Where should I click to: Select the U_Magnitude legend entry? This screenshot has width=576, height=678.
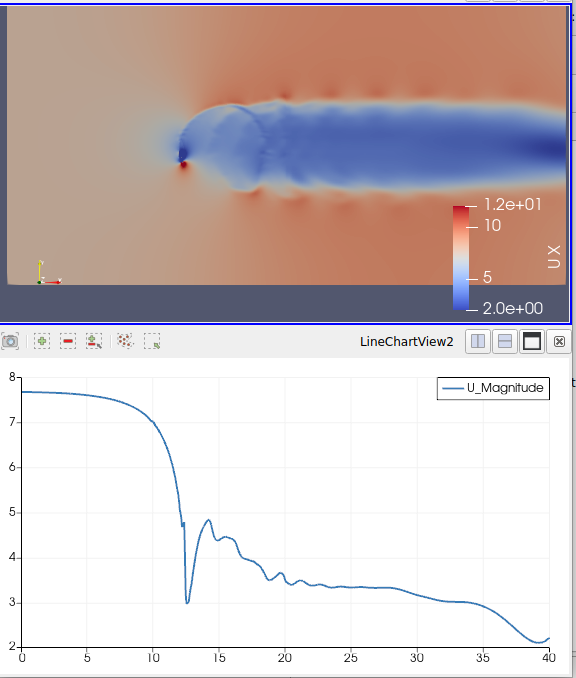click(493, 388)
